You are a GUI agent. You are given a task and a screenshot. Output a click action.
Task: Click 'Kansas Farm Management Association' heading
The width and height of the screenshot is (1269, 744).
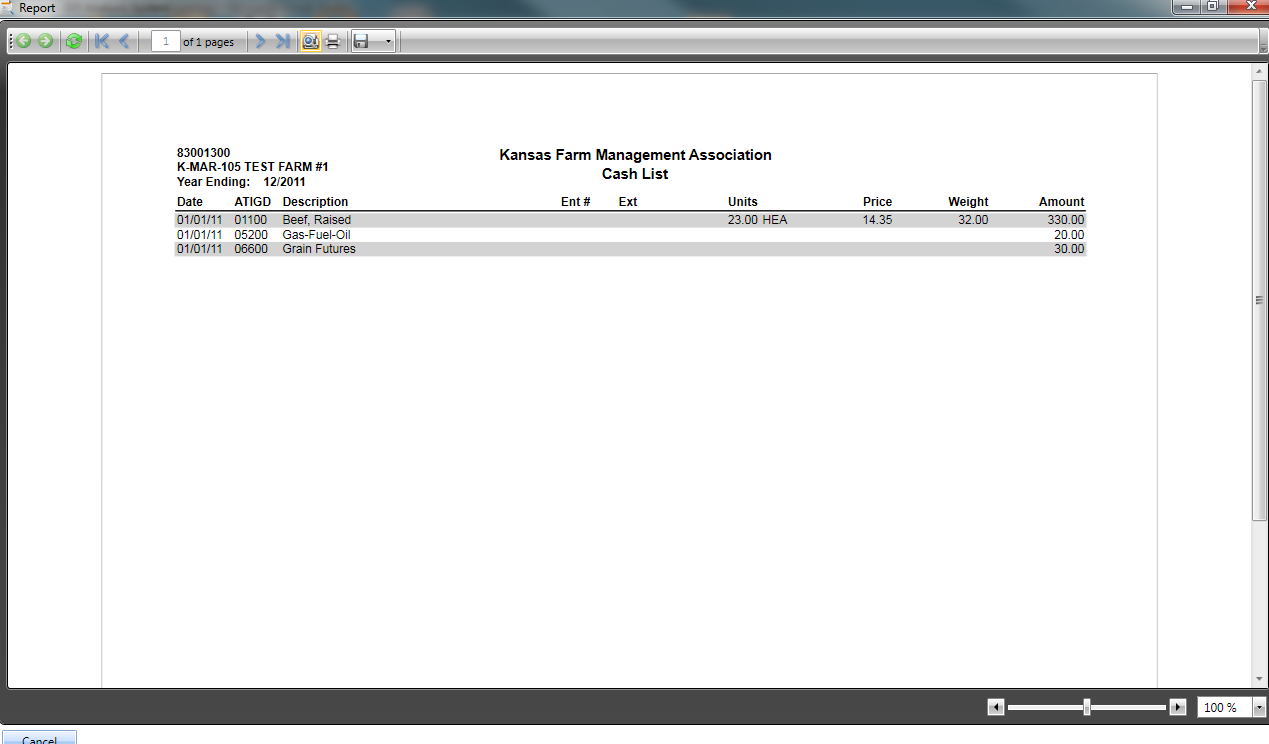[635, 155]
